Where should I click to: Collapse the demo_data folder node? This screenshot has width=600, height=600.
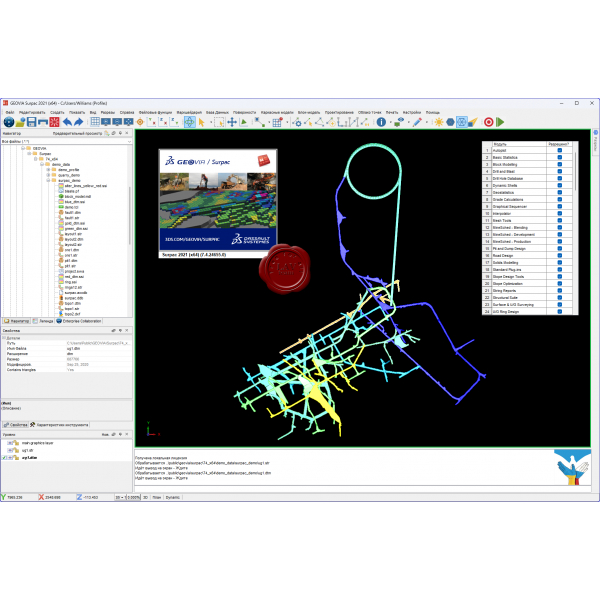click(42, 164)
